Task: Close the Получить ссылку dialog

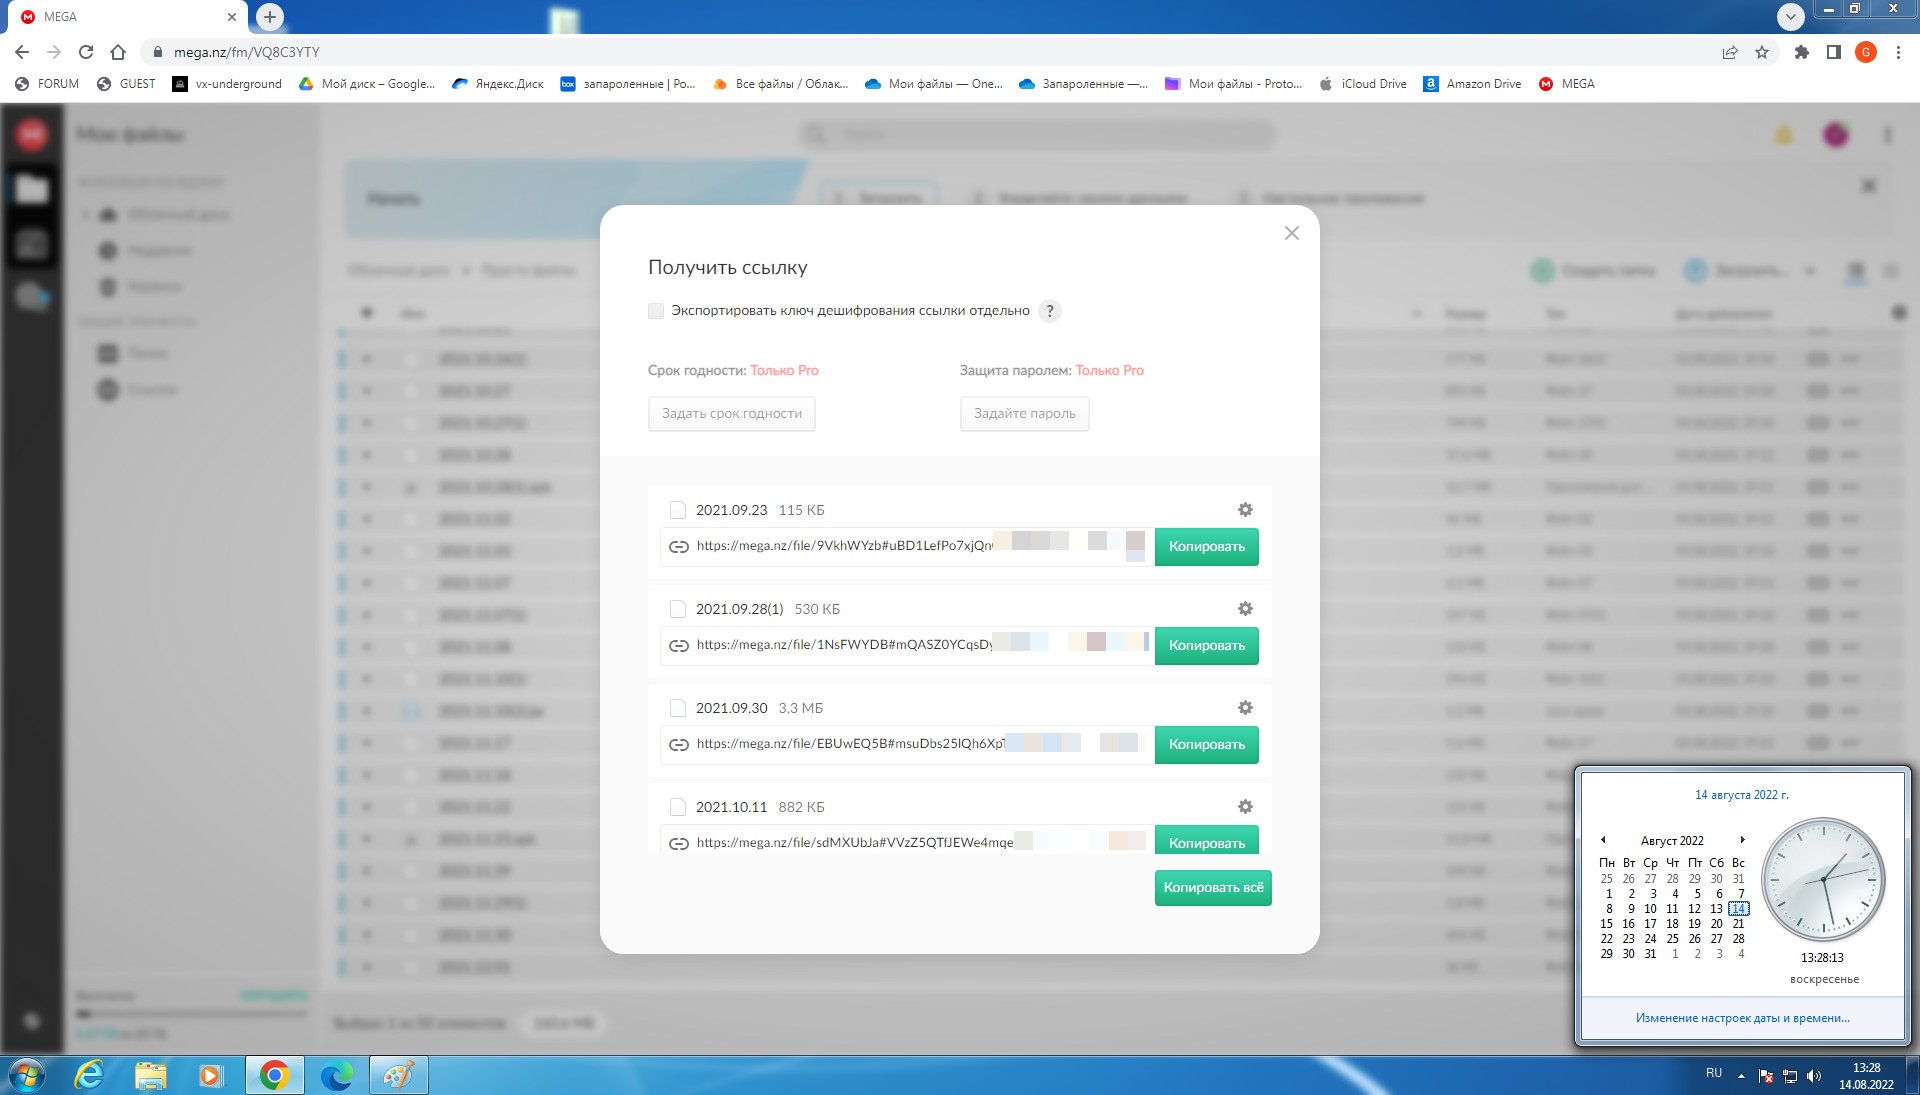Action: pos(1291,233)
